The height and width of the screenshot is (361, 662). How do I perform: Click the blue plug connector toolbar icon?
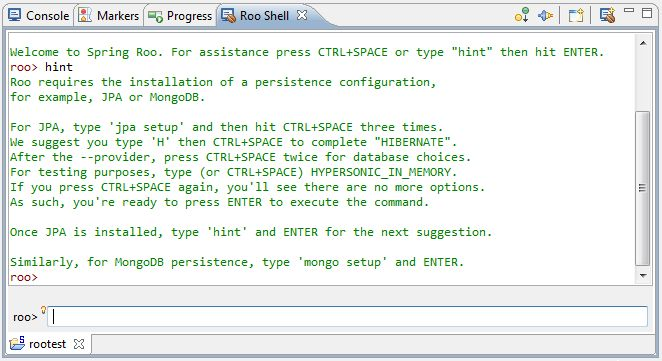(x=545, y=16)
